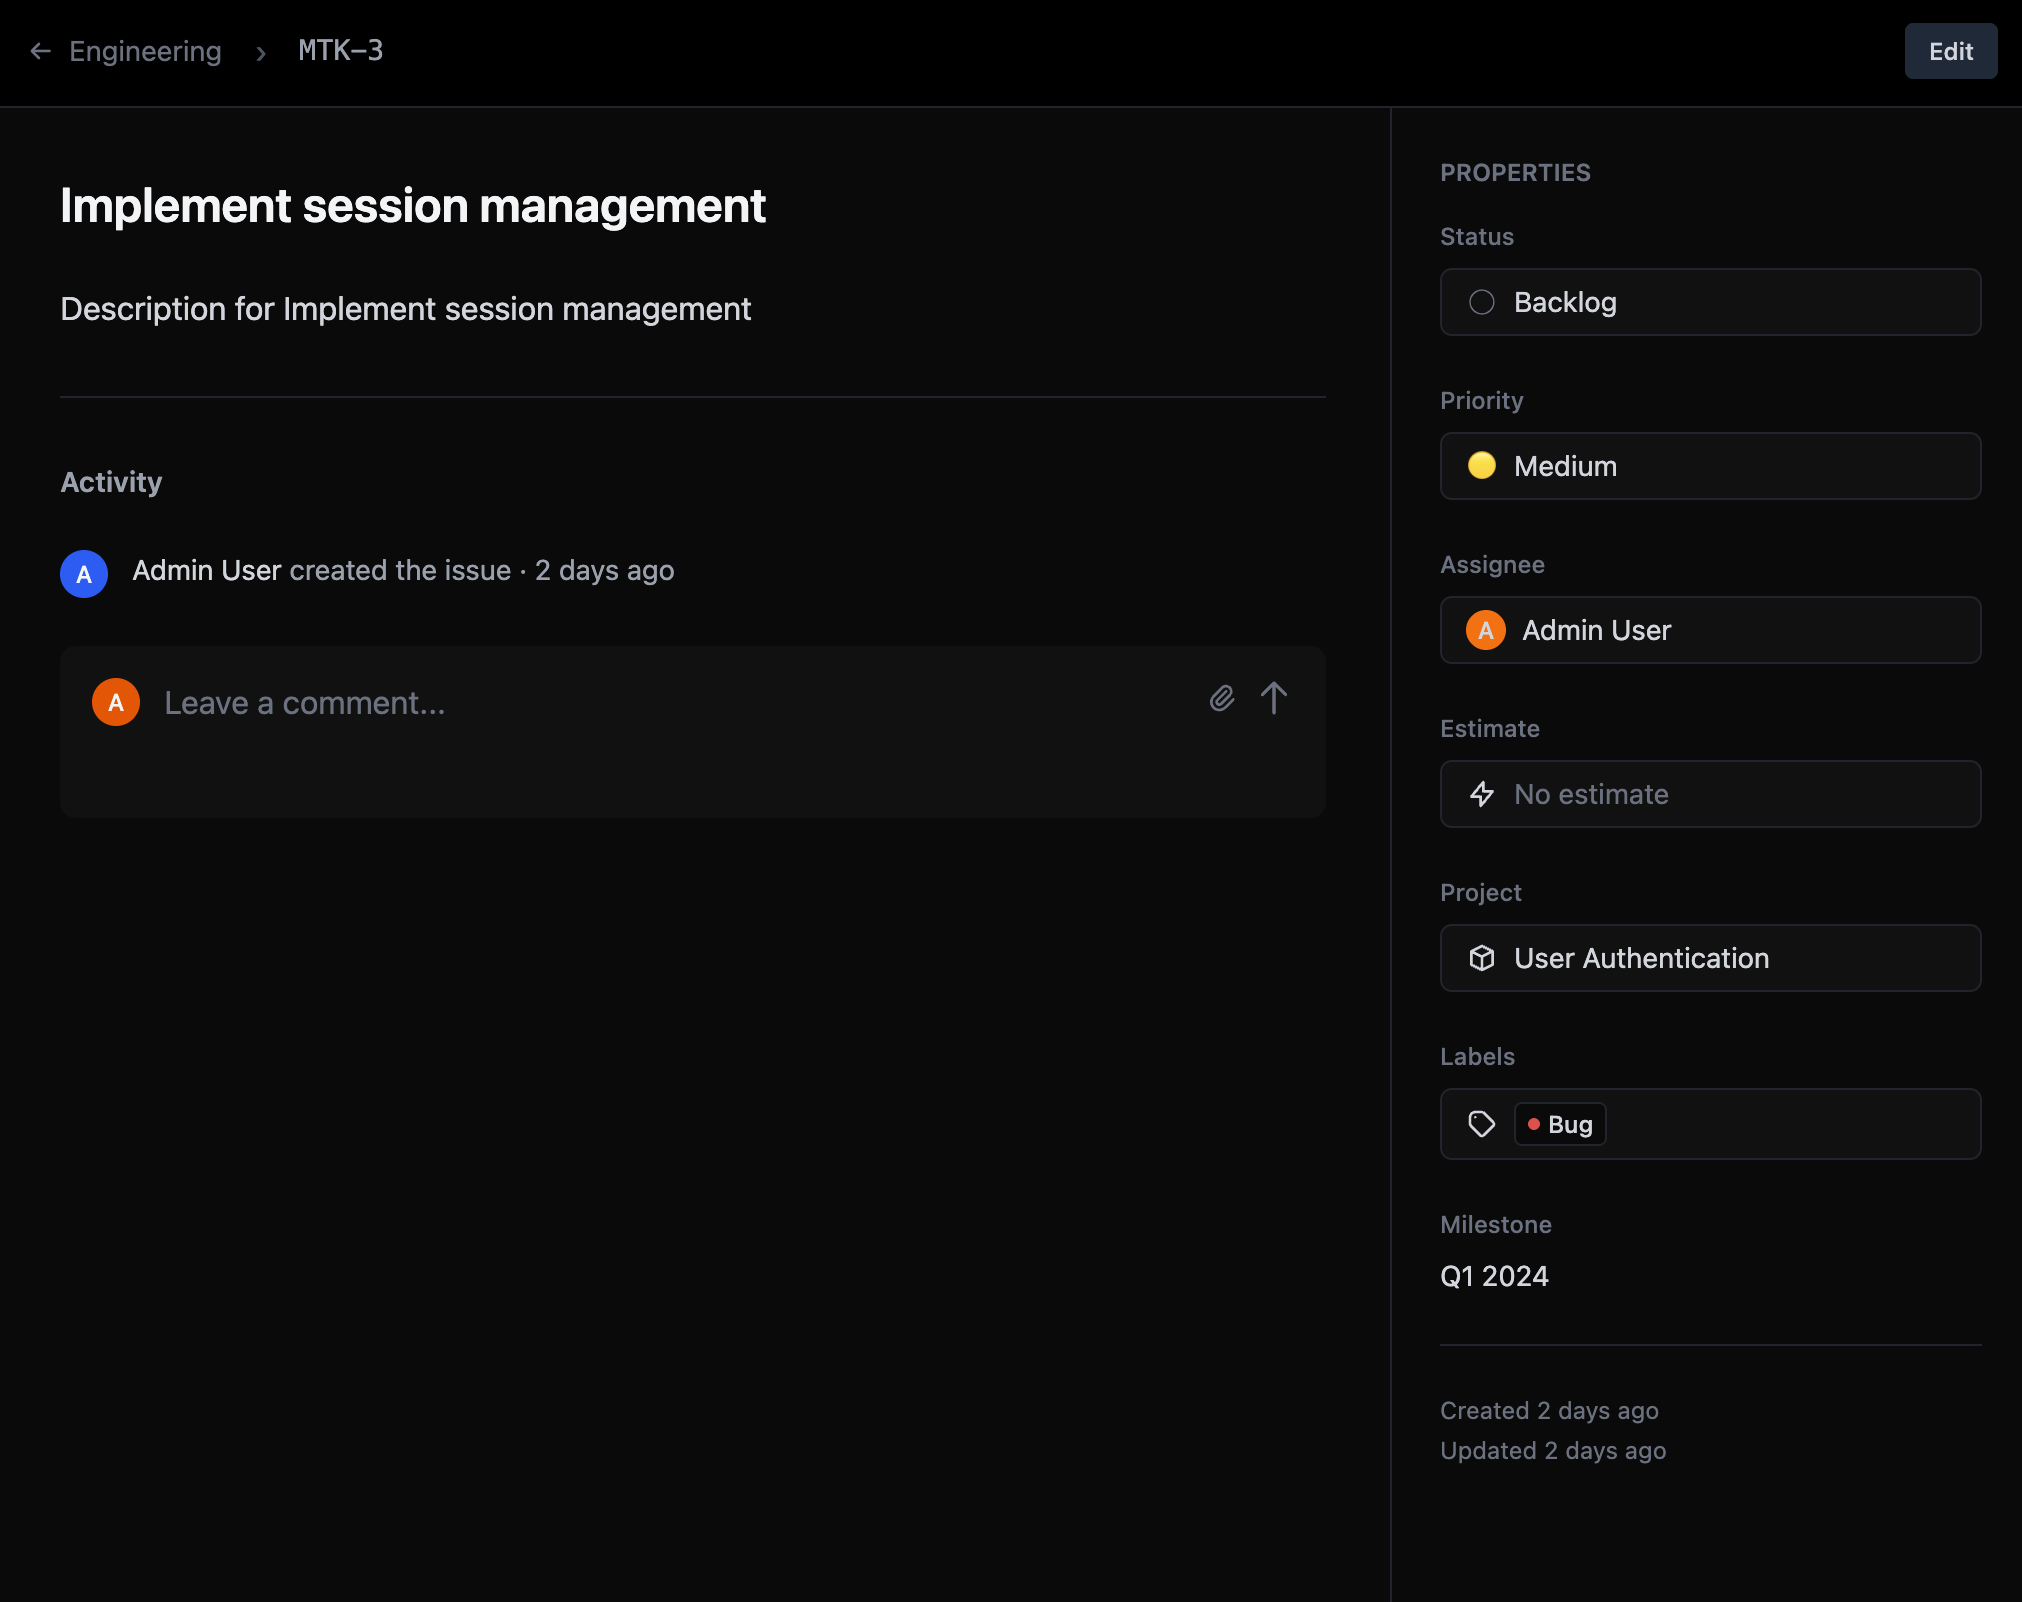Open the Priority dropdown showing Medium
This screenshot has height=1602, width=2022.
(x=1709, y=466)
